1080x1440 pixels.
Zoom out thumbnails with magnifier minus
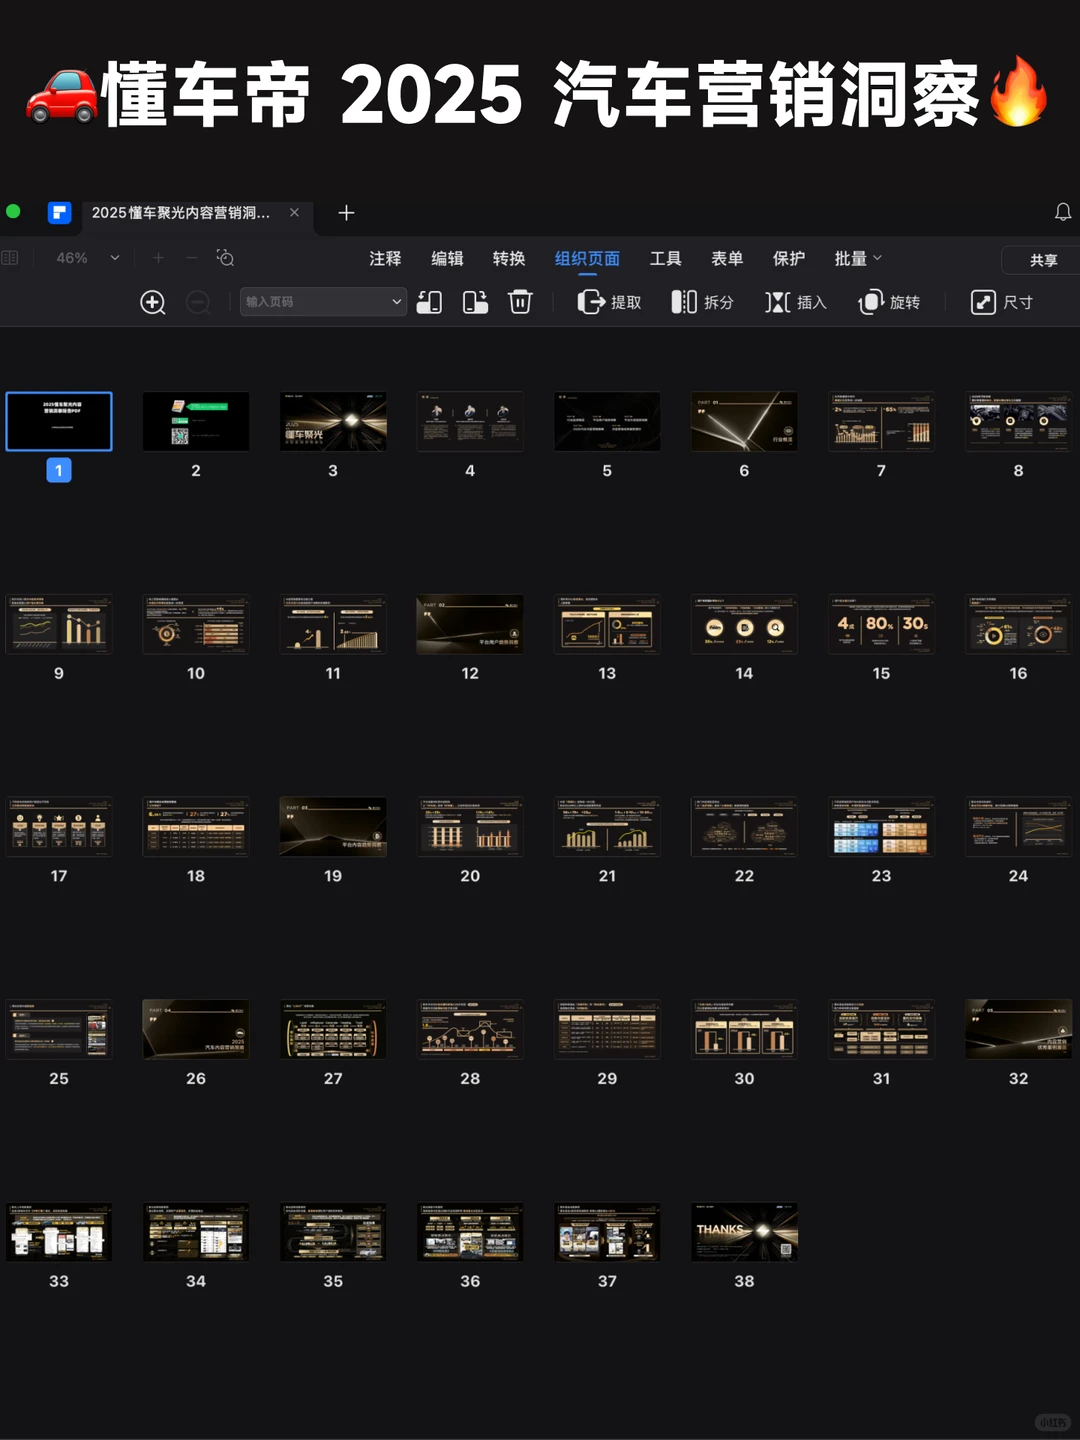coord(198,302)
